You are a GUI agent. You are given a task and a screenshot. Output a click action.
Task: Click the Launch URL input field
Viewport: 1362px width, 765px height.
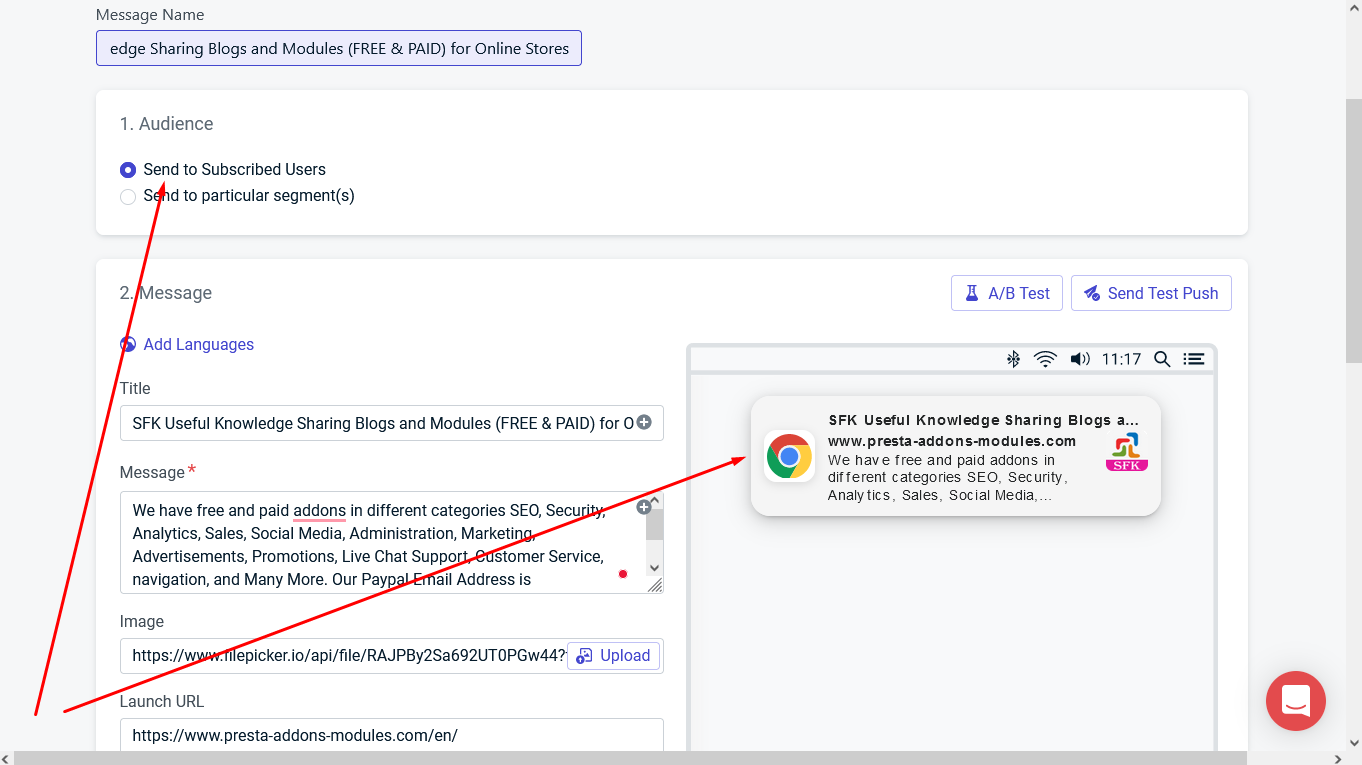392,735
